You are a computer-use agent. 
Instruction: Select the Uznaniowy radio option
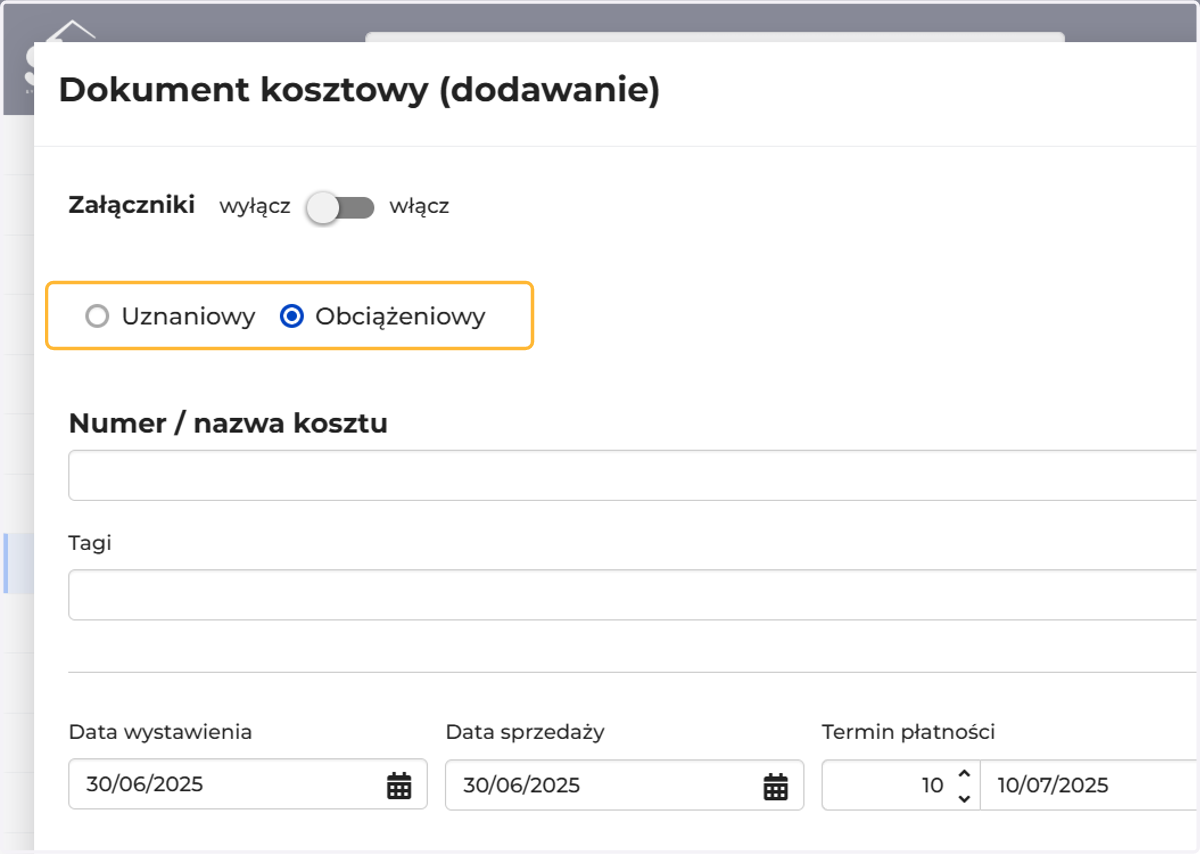pyautogui.click(x=97, y=317)
